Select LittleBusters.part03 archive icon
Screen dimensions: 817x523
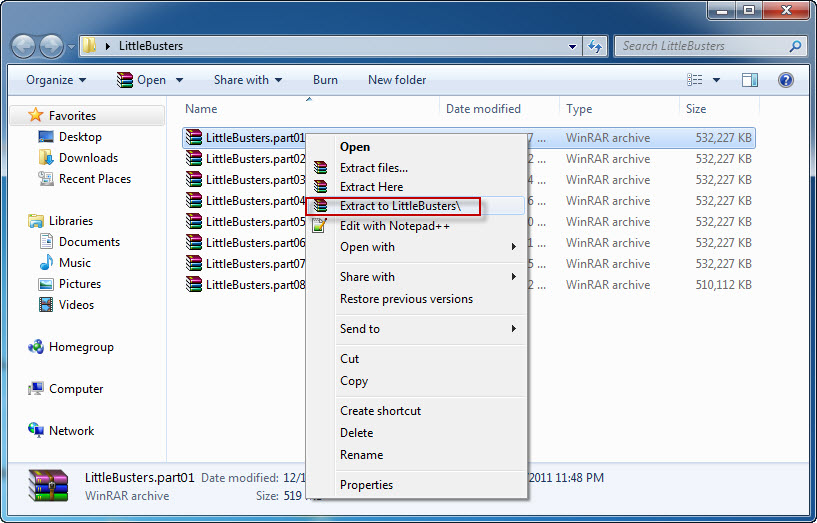[x=193, y=179]
